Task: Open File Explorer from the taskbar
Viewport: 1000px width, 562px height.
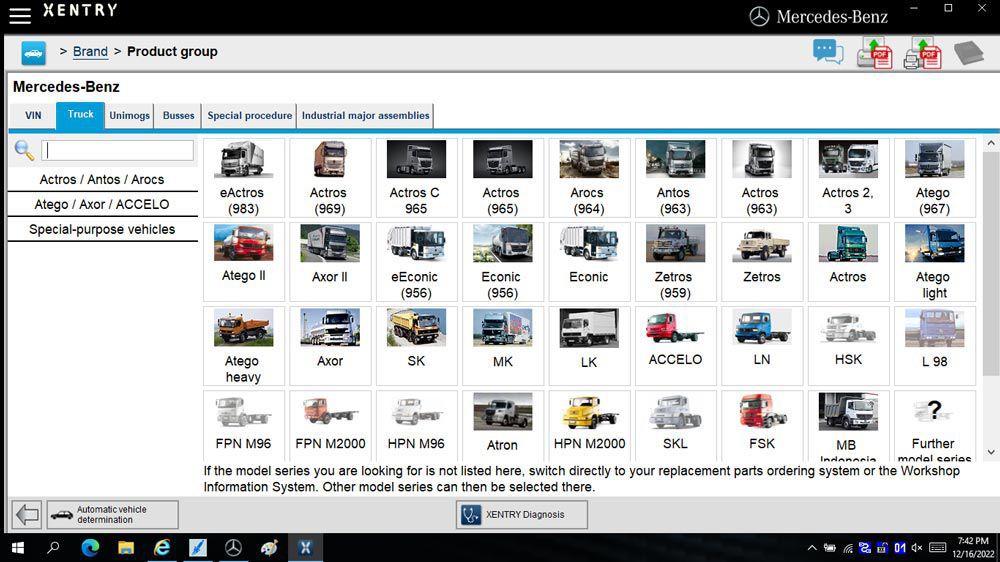Action: tap(126, 548)
